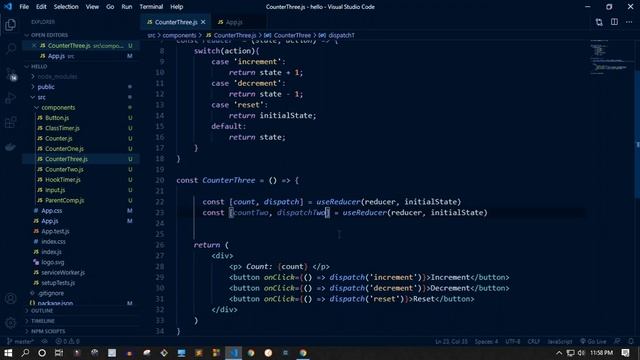Viewport: 640px width, 360px height.
Task: Click components in the breadcrumb path
Action: click(179, 36)
